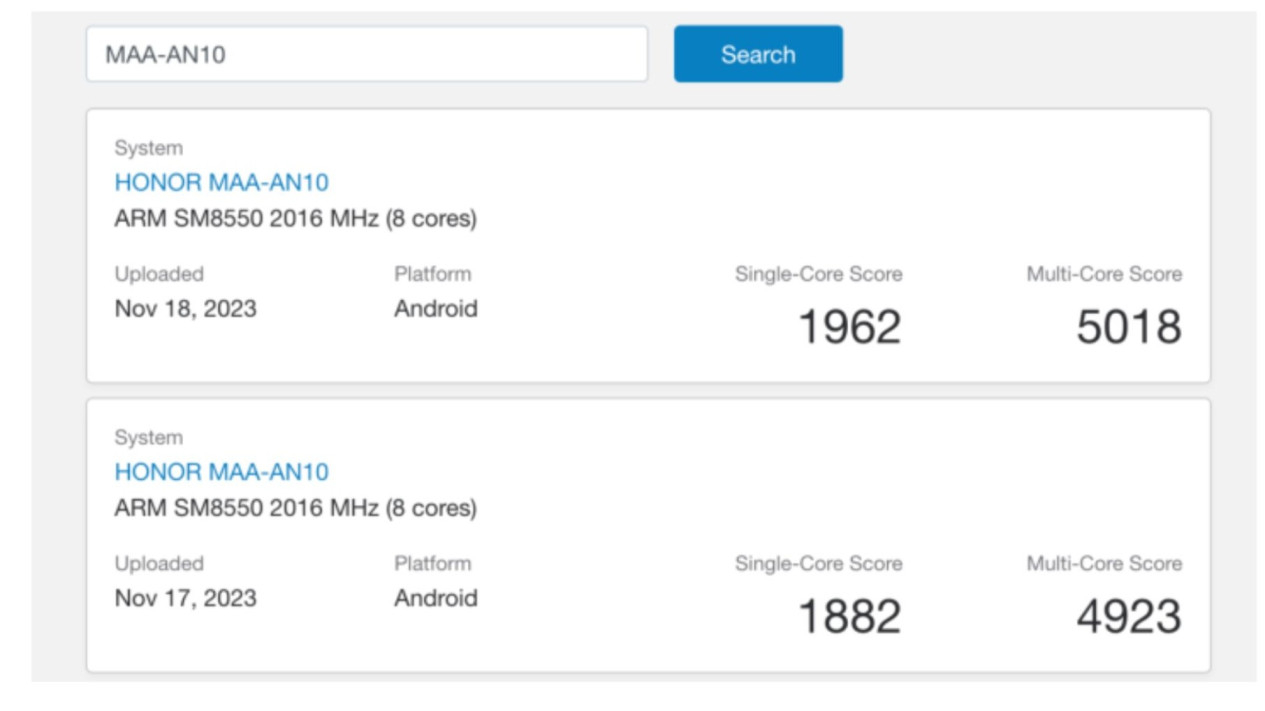1265x711 pixels.
Task: Click Android platform value in the Nov 18 result
Action: [435, 309]
